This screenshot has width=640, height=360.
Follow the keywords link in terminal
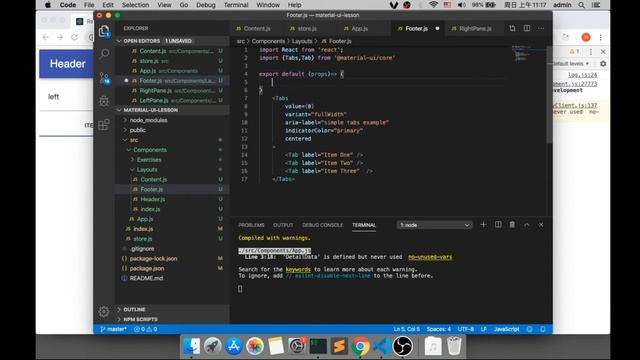298,269
